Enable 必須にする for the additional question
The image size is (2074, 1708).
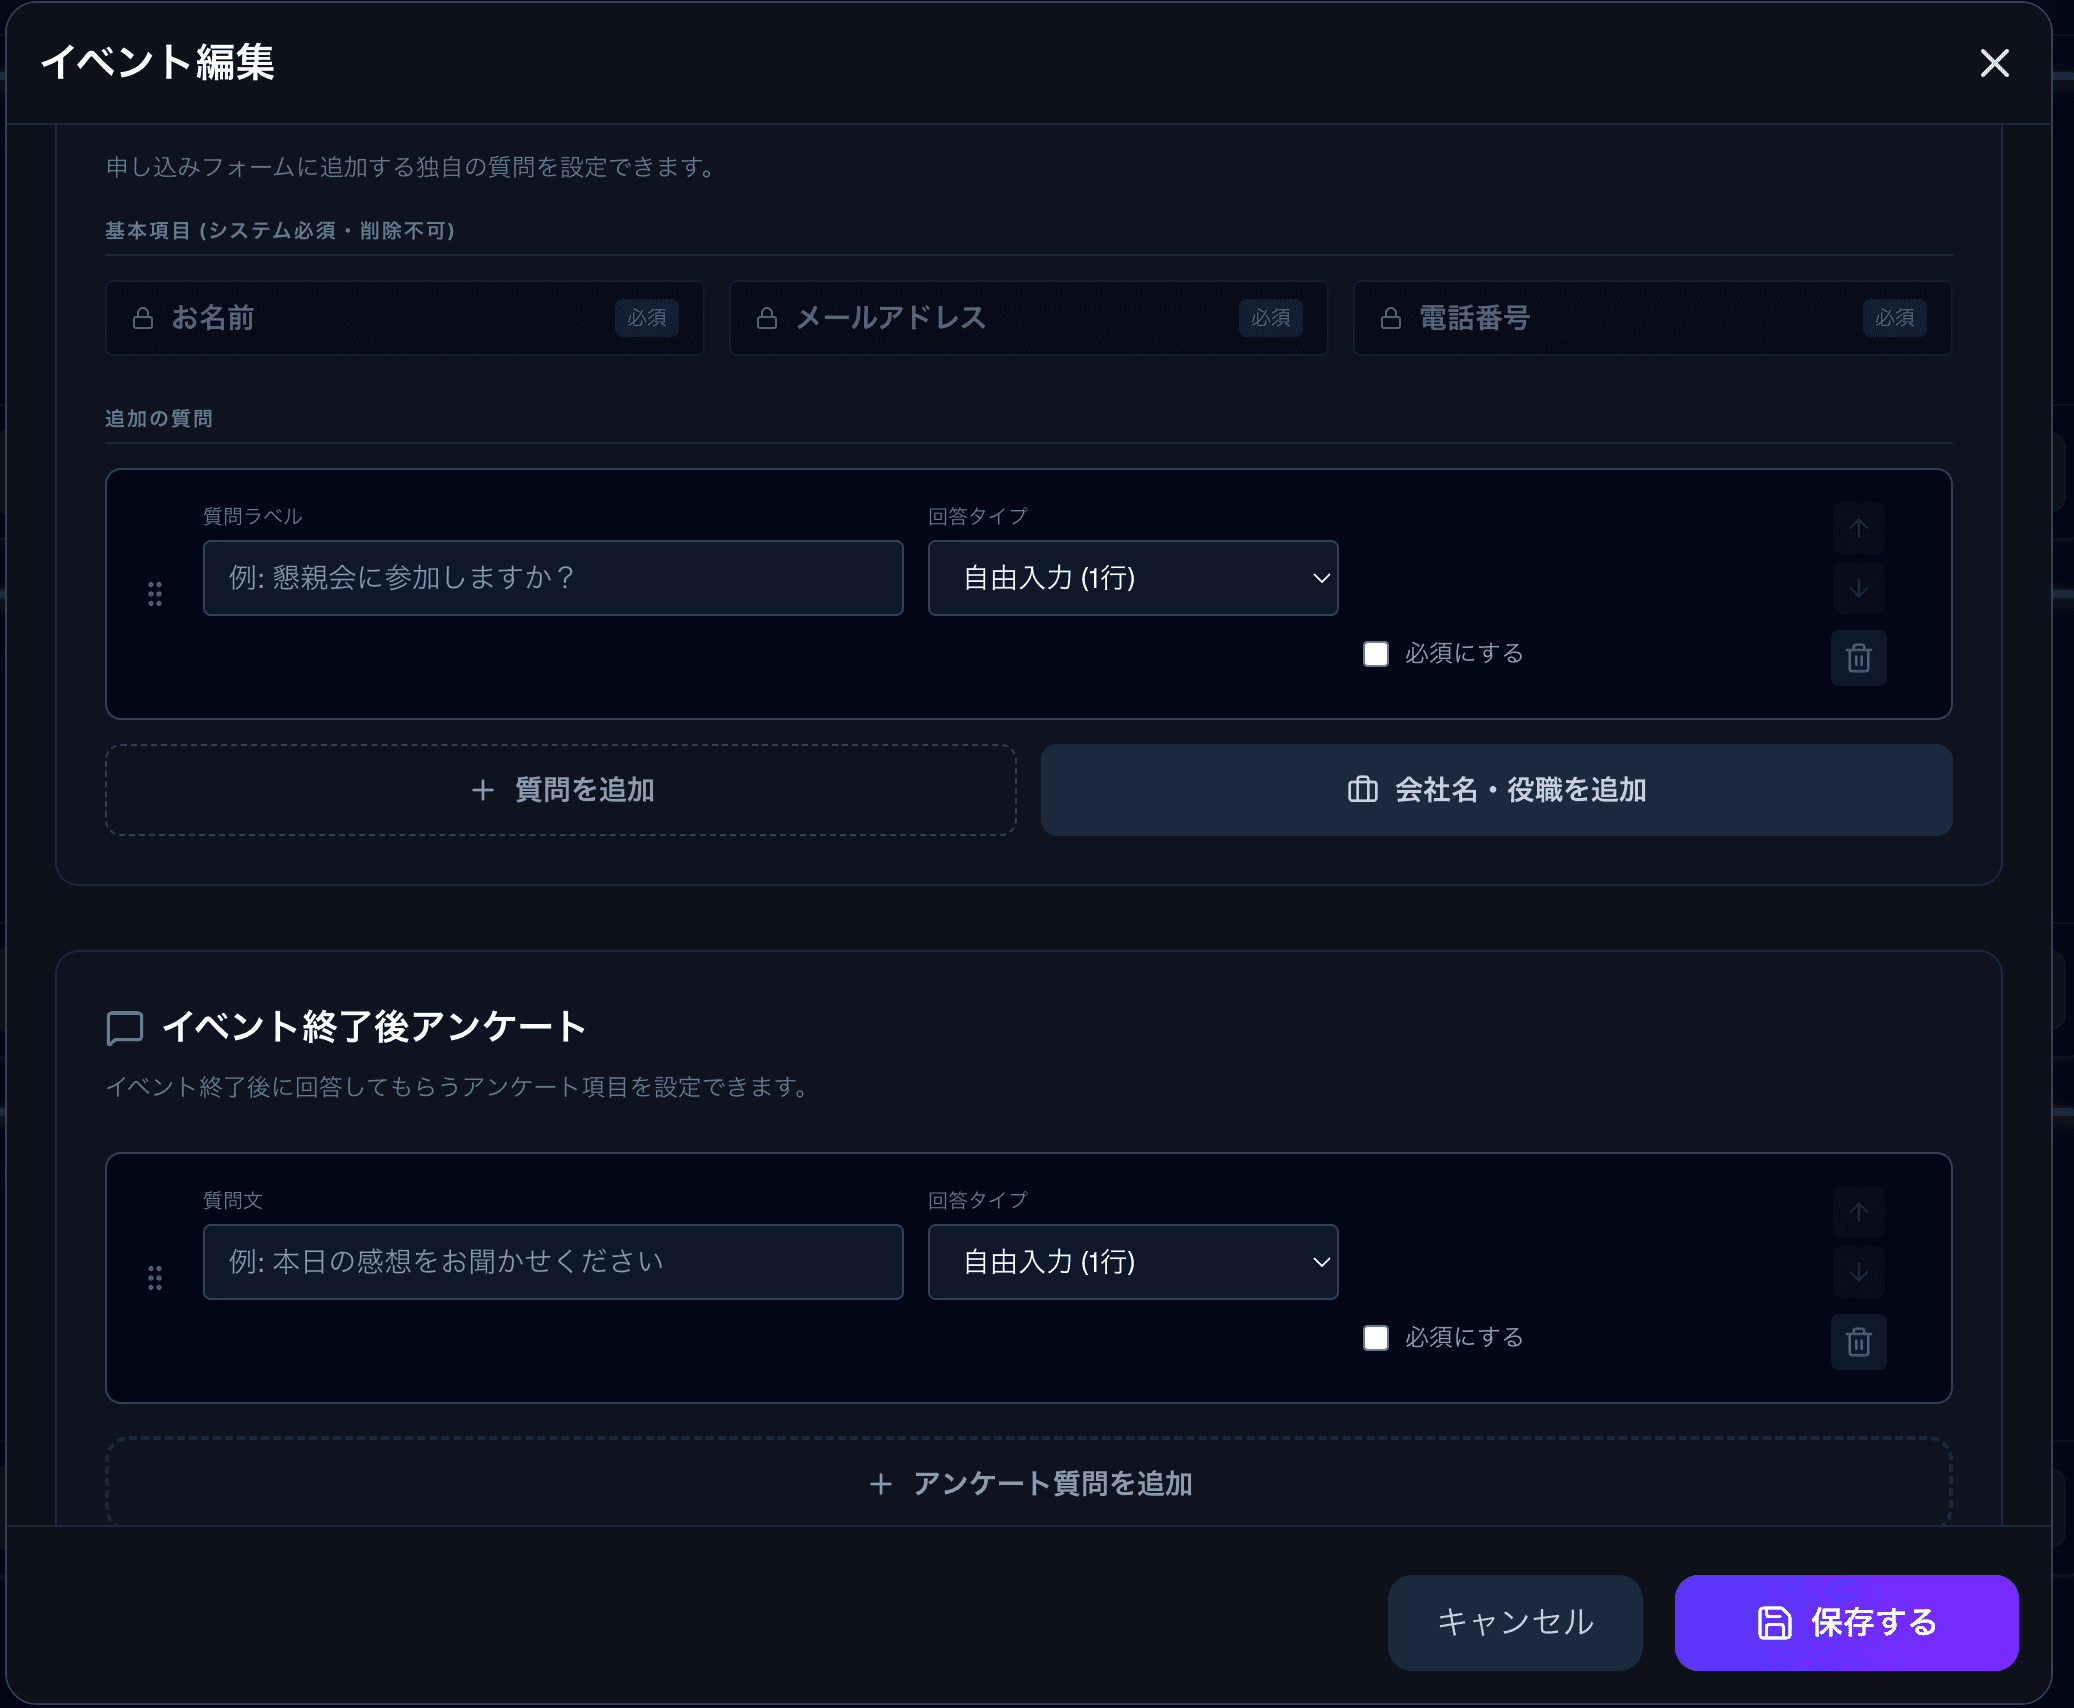point(1376,653)
